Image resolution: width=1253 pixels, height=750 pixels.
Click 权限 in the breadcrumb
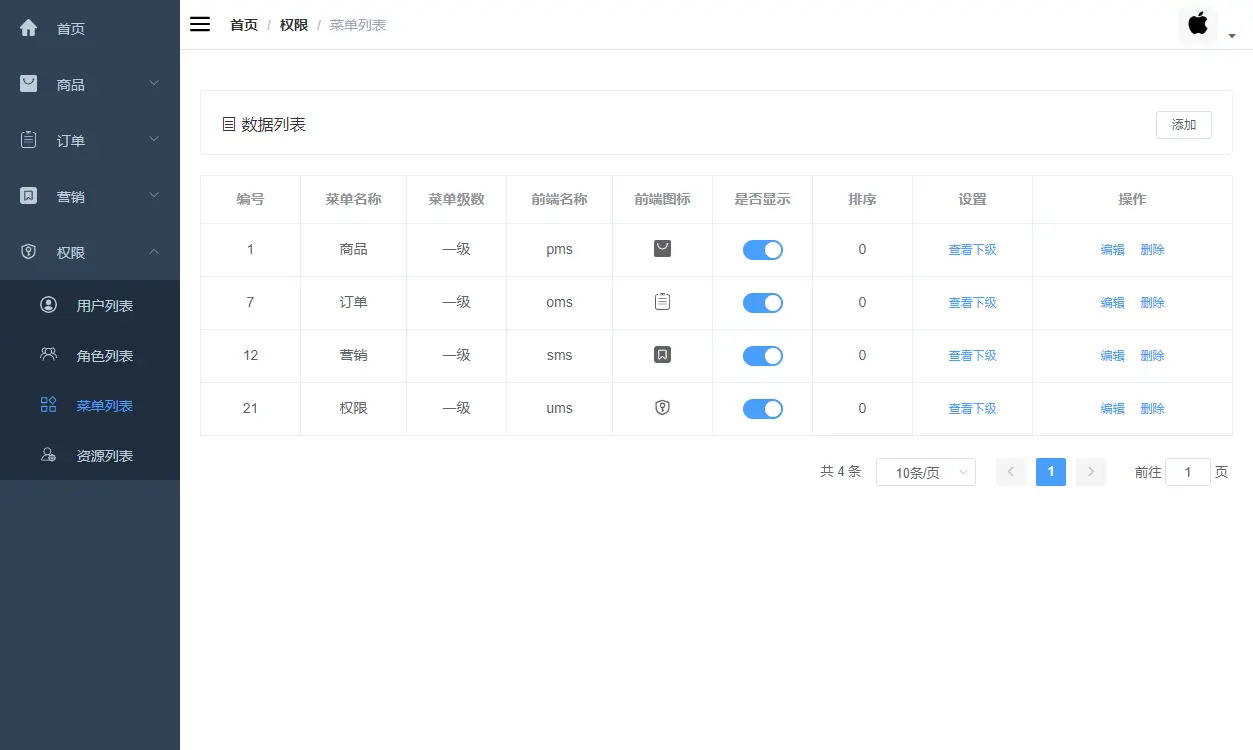(x=294, y=25)
